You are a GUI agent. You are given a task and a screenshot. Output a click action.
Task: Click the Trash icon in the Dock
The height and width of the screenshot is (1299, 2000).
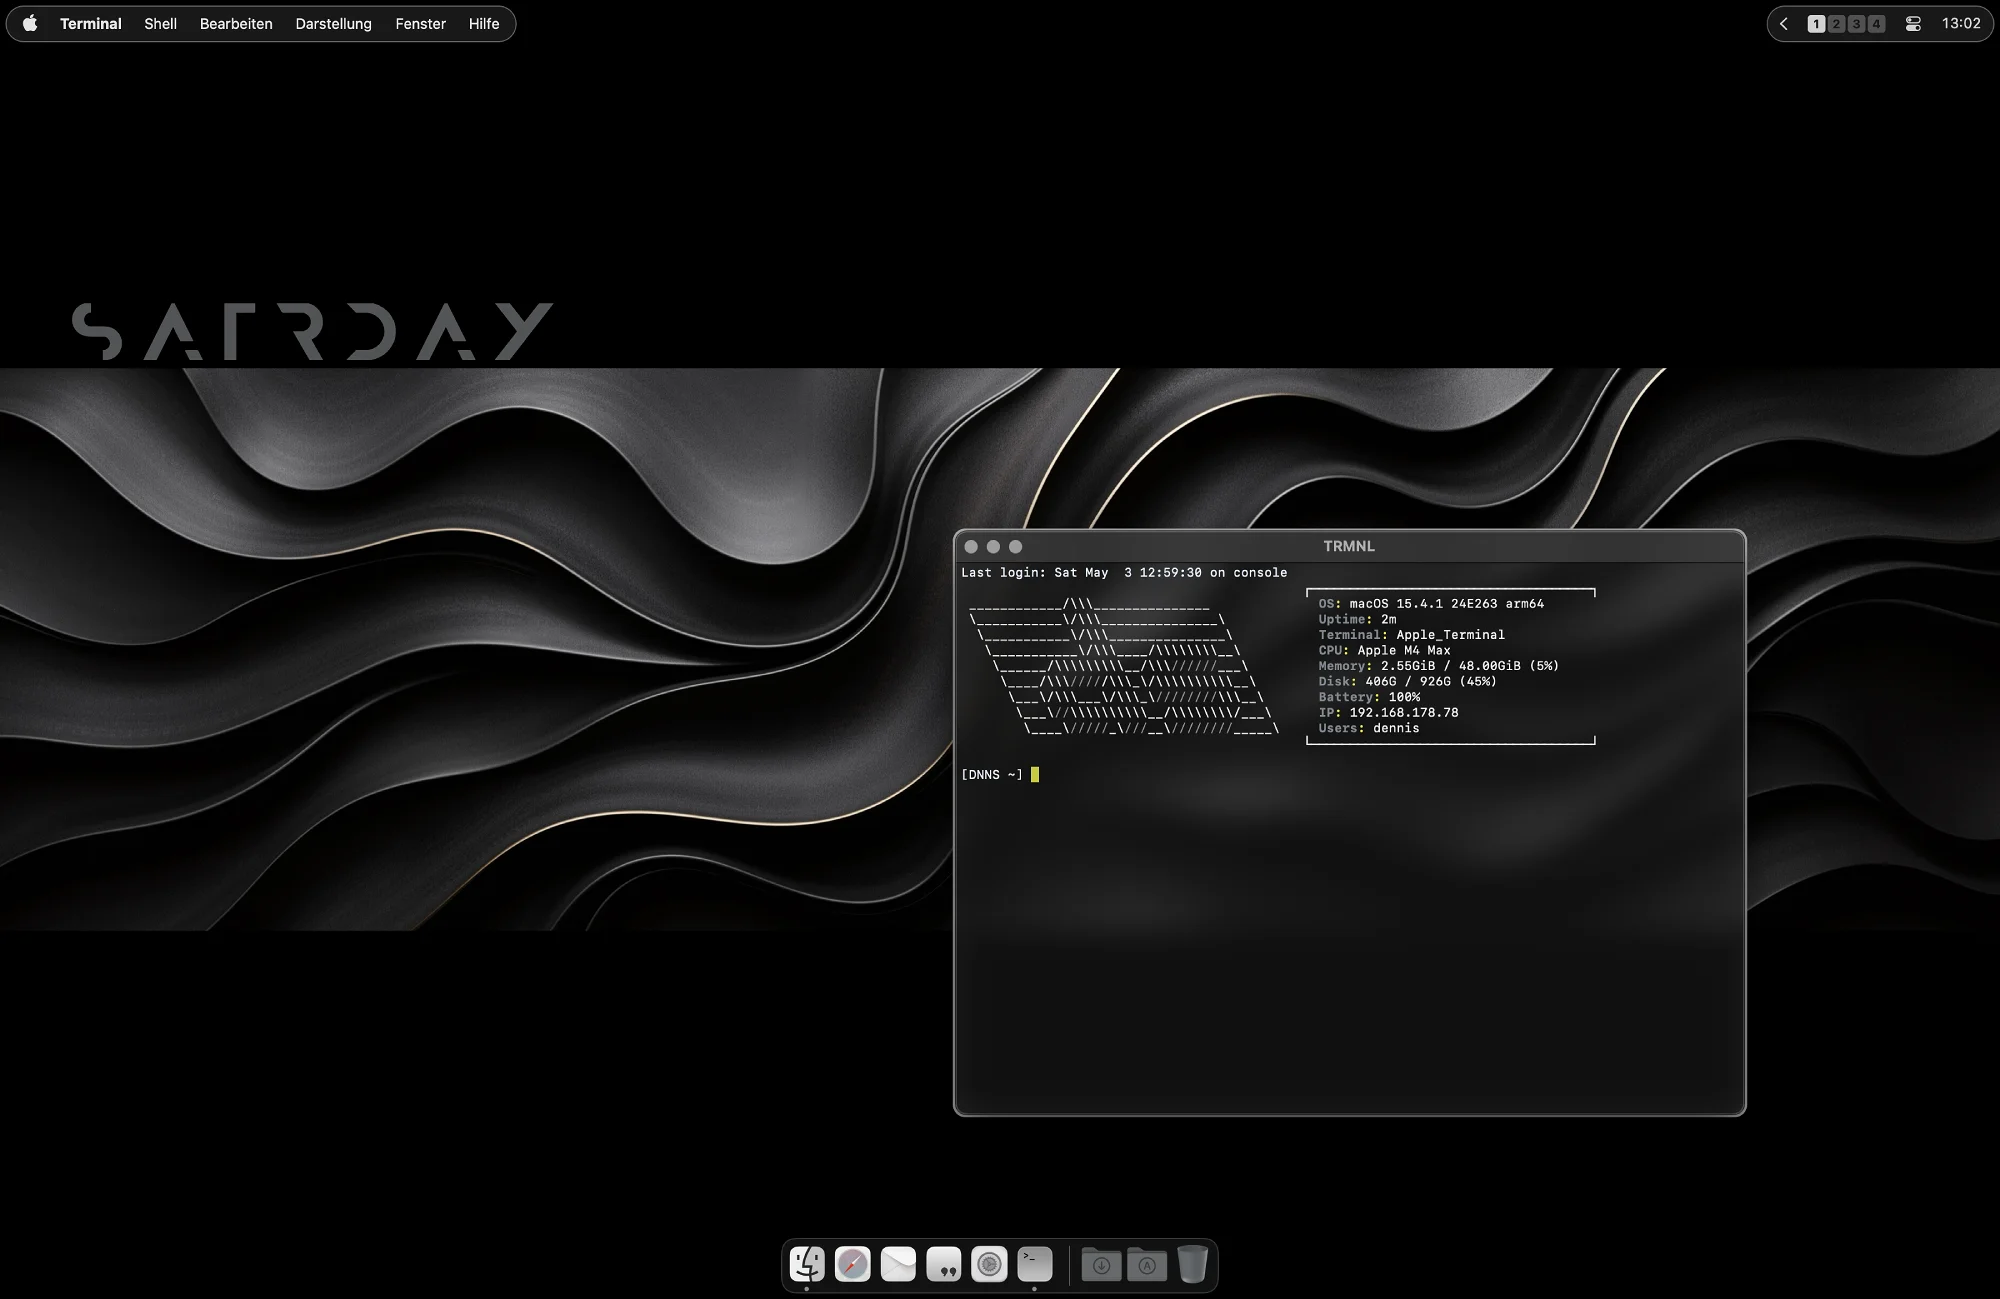tap(1193, 1264)
